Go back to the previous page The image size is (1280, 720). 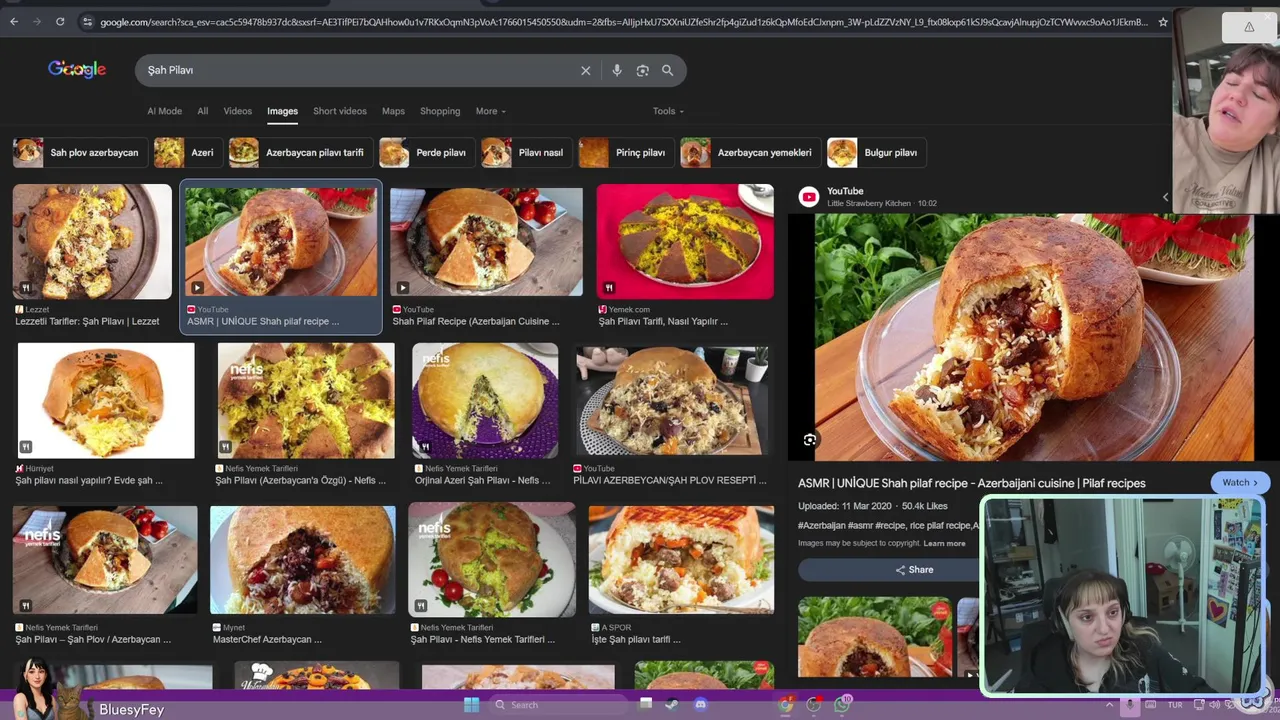click(14, 21)
